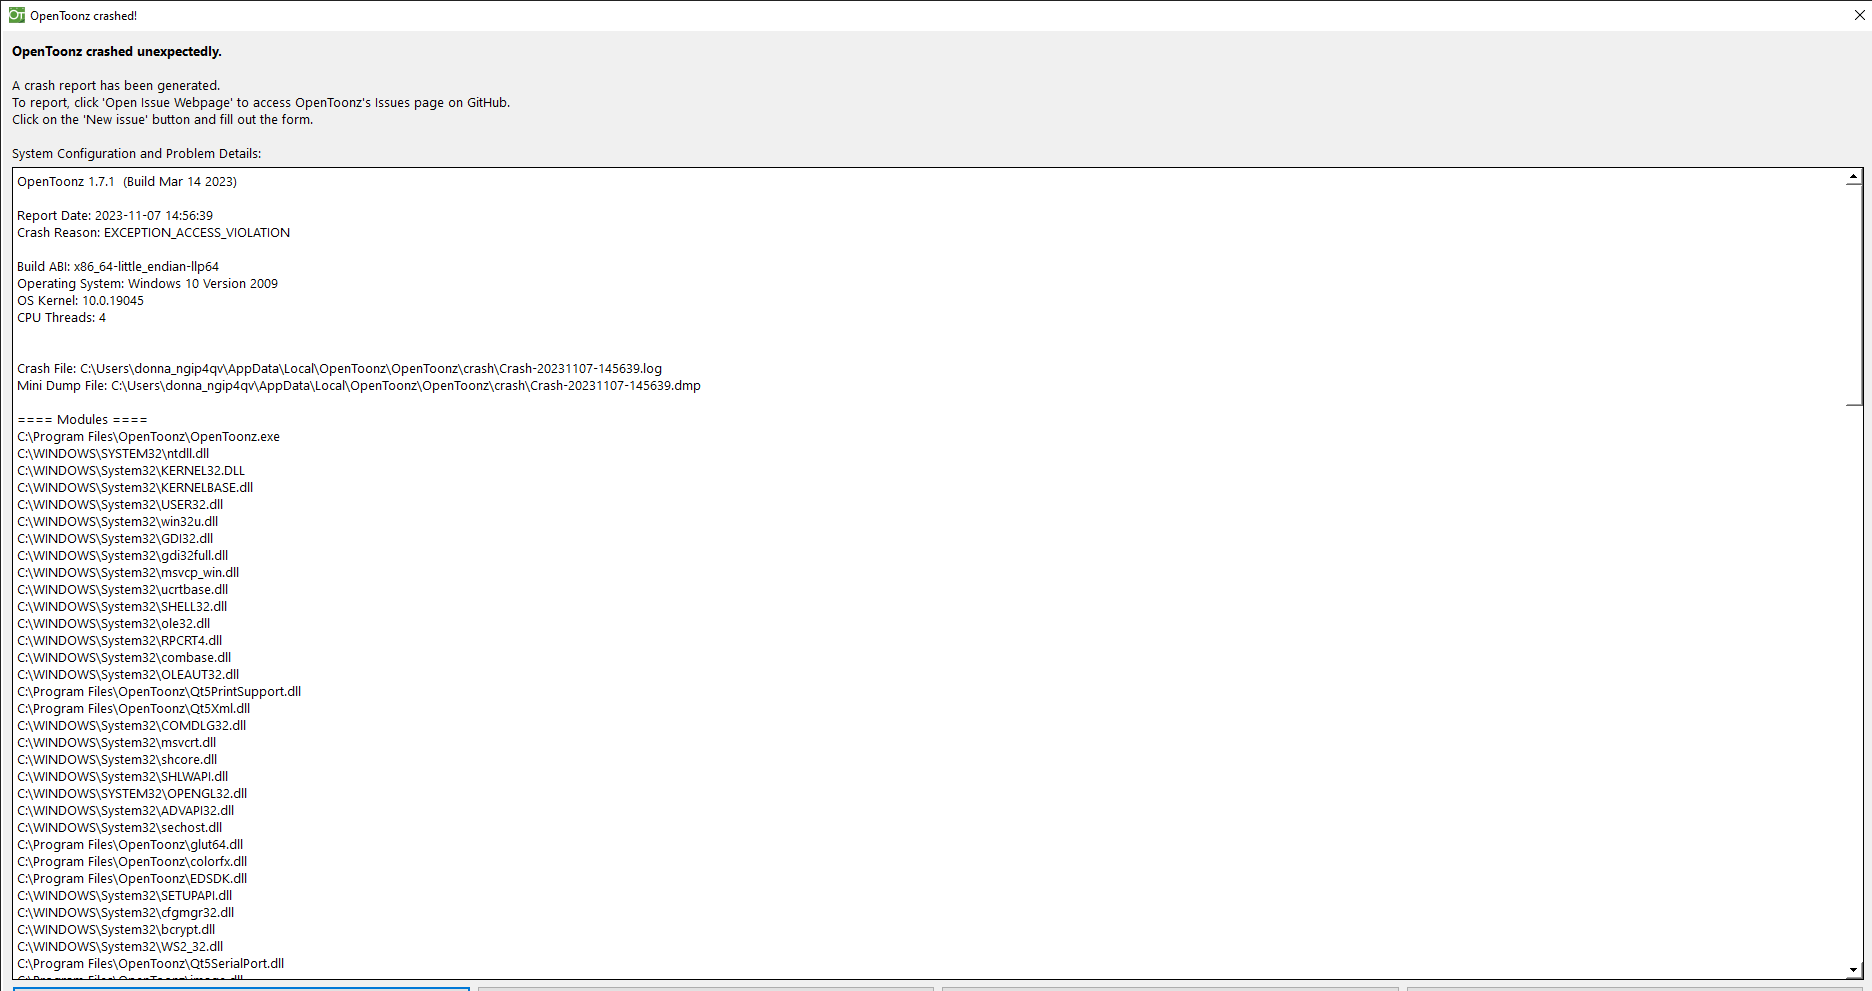Click the Report Date line in the report
Image resolution: width=1872 pixels, height=991 pixels.
tap(114, 215)
